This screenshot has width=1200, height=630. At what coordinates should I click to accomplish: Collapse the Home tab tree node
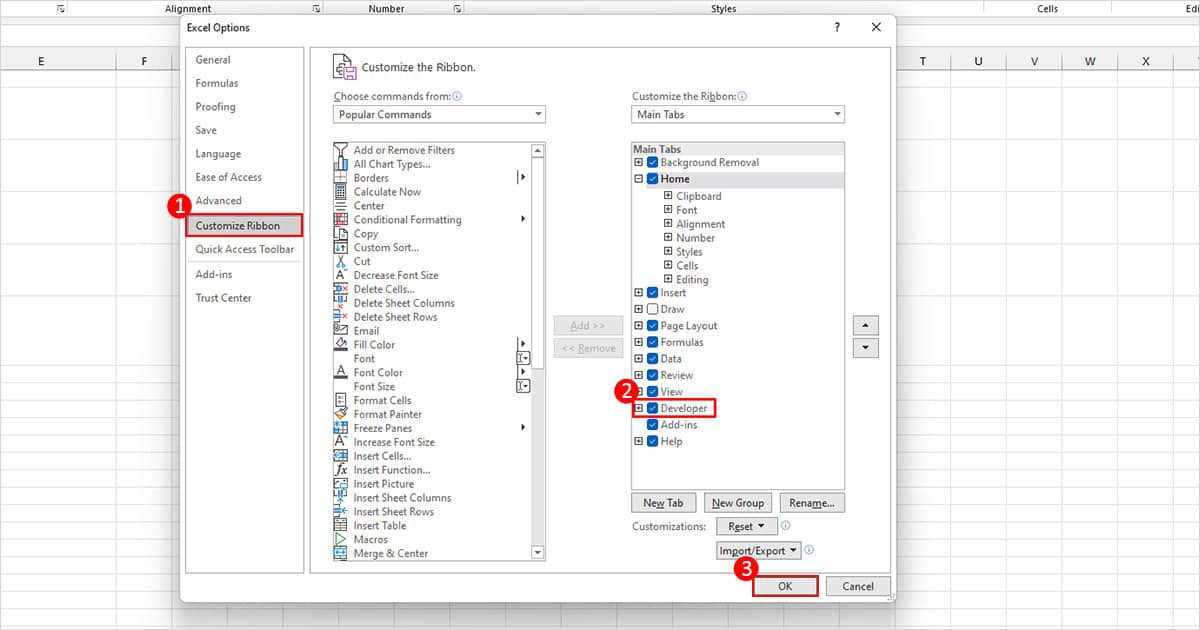(639, 178)
